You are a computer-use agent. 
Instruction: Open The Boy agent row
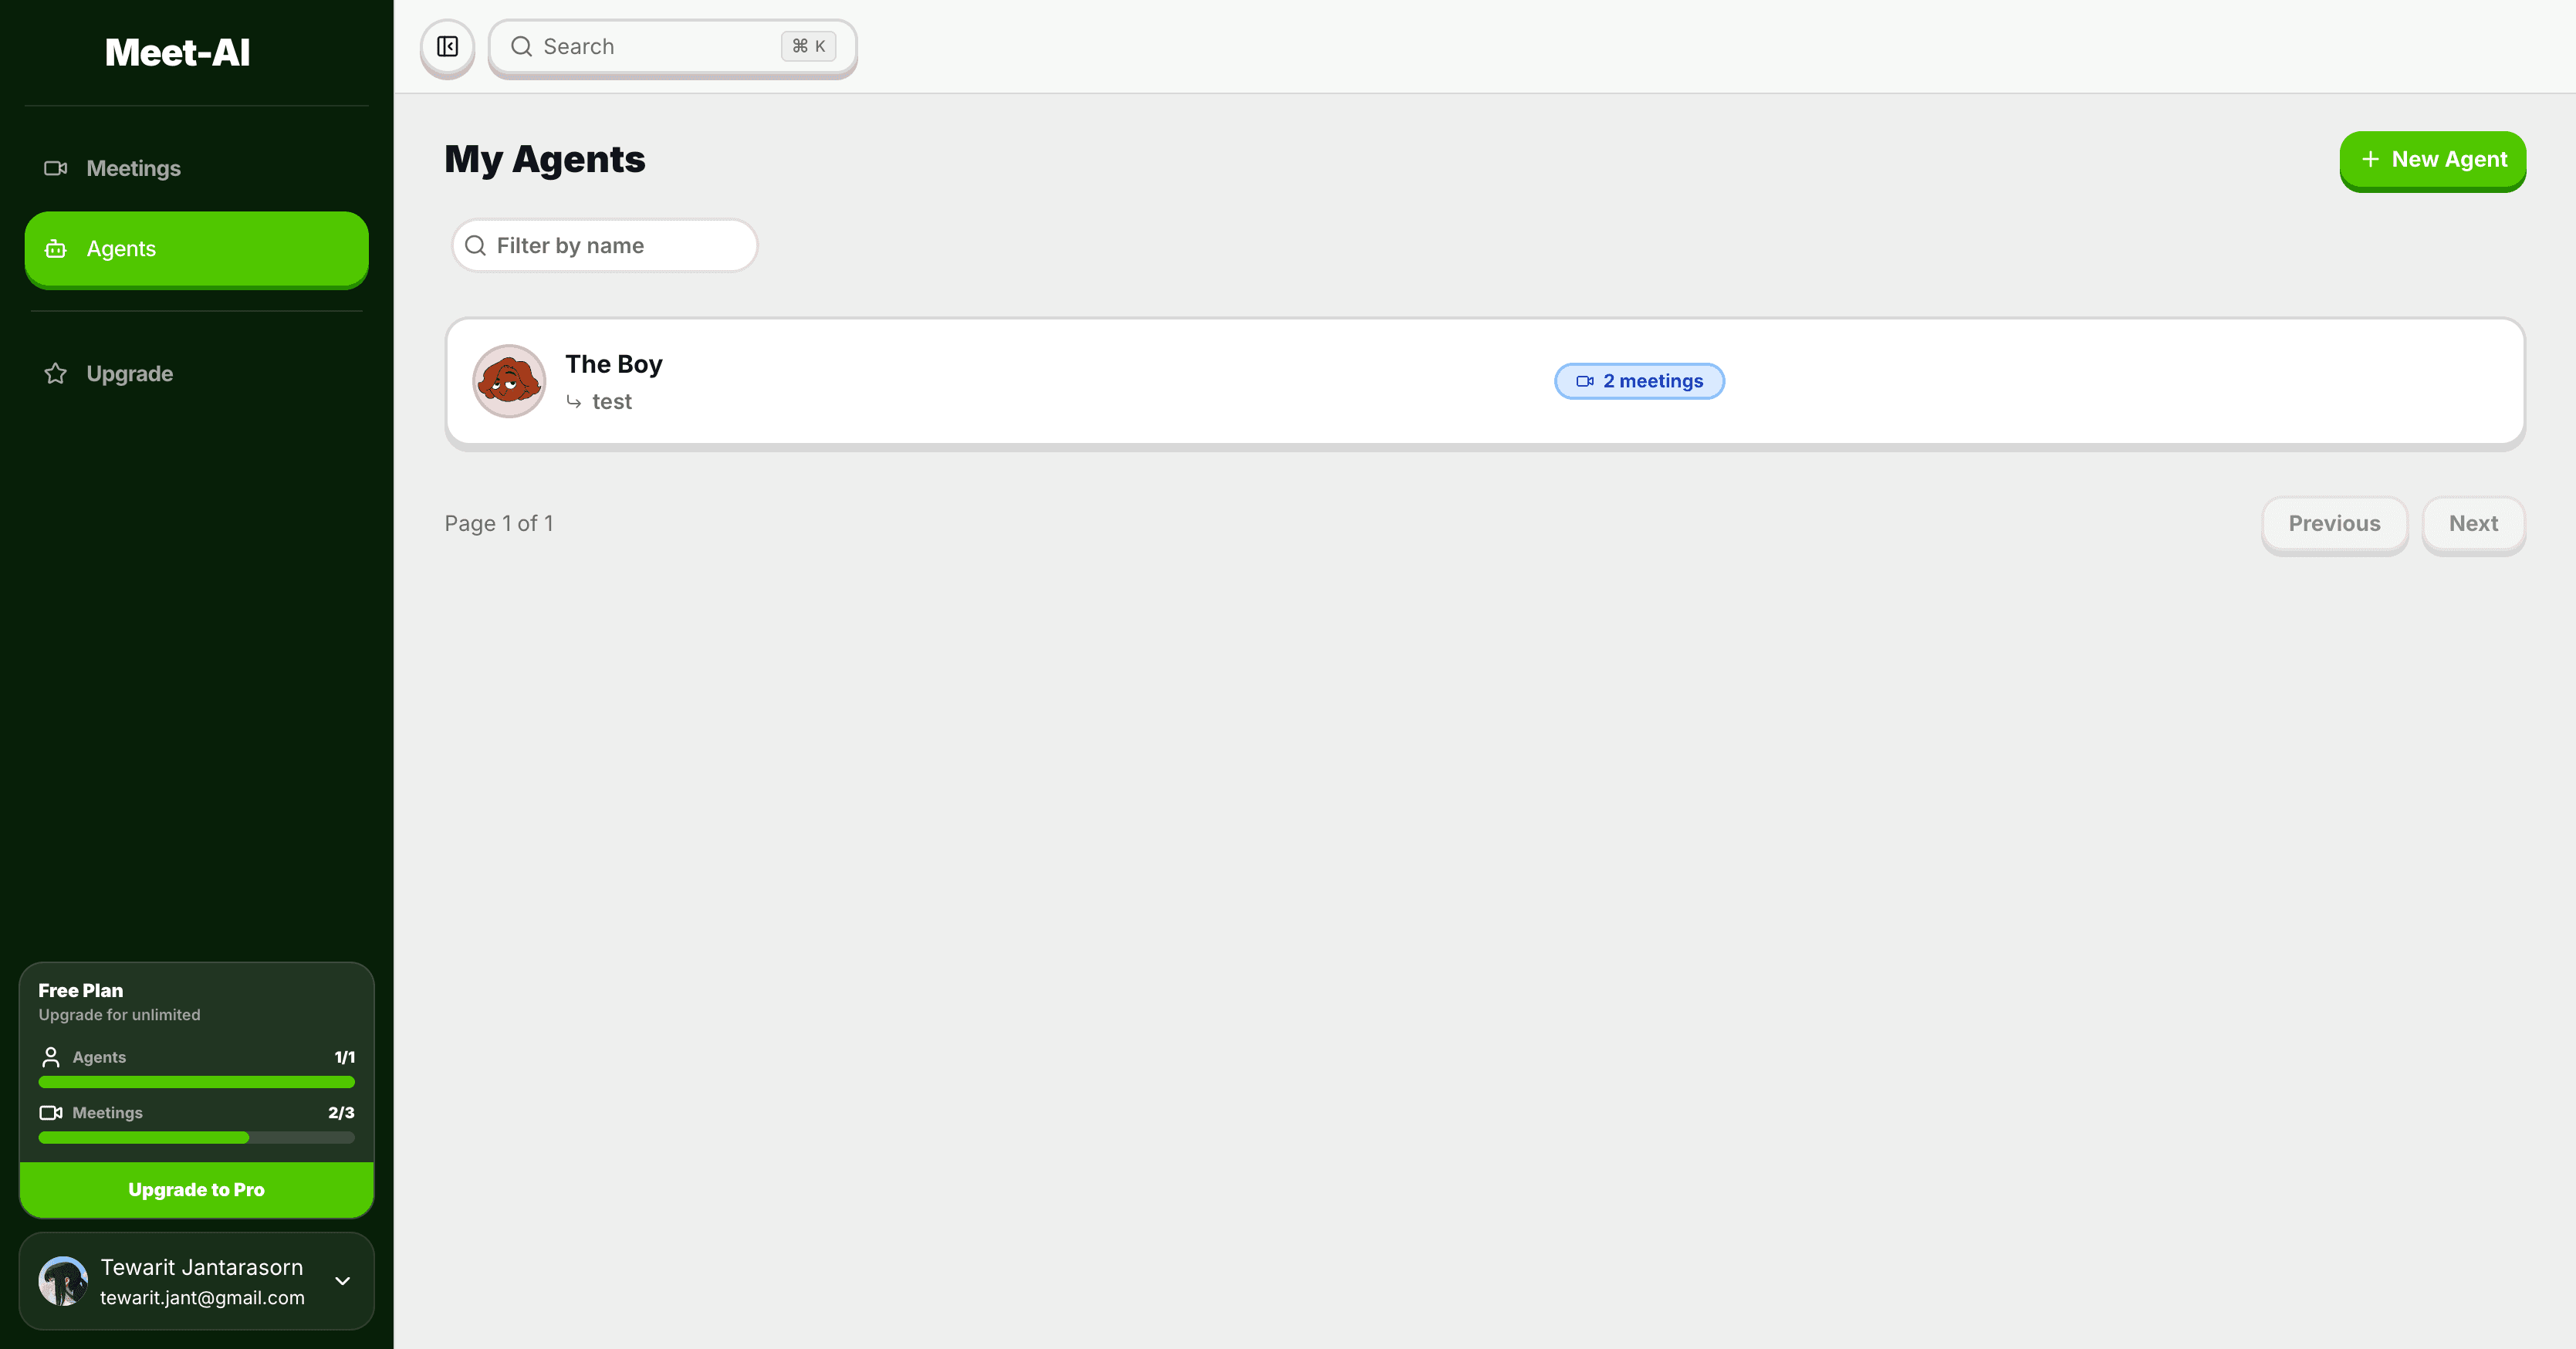(x=1485, y=381)
